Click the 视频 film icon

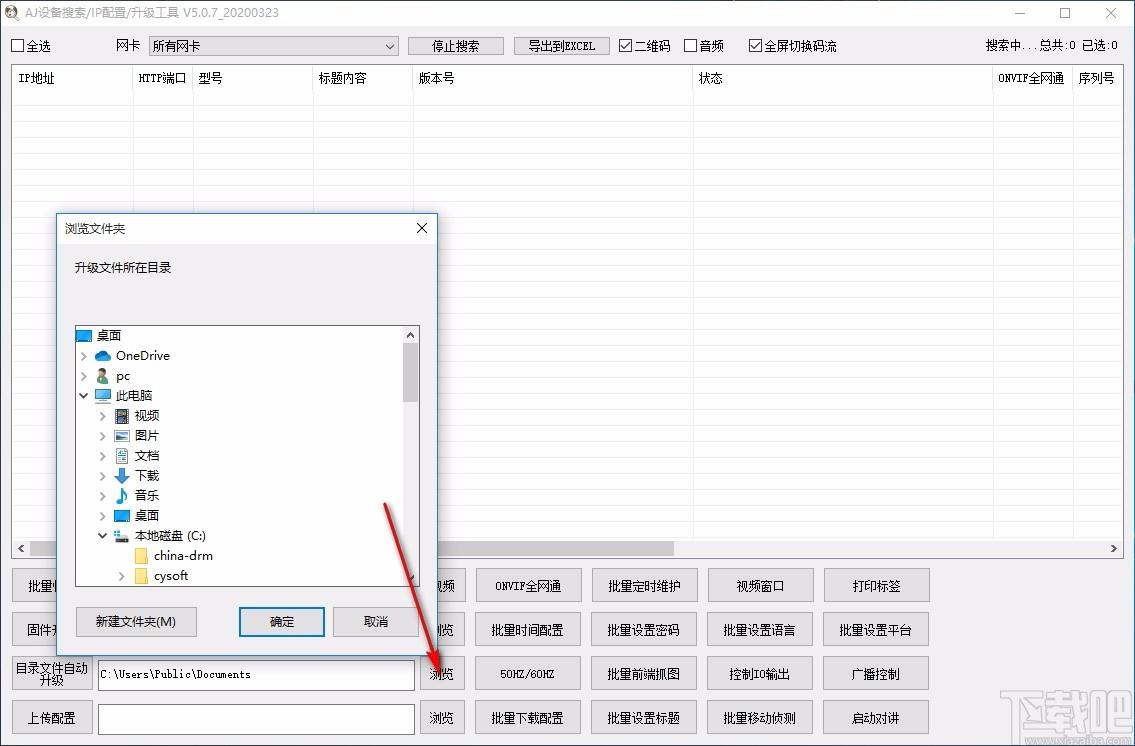pyautogui.click(x=122, y=415)
